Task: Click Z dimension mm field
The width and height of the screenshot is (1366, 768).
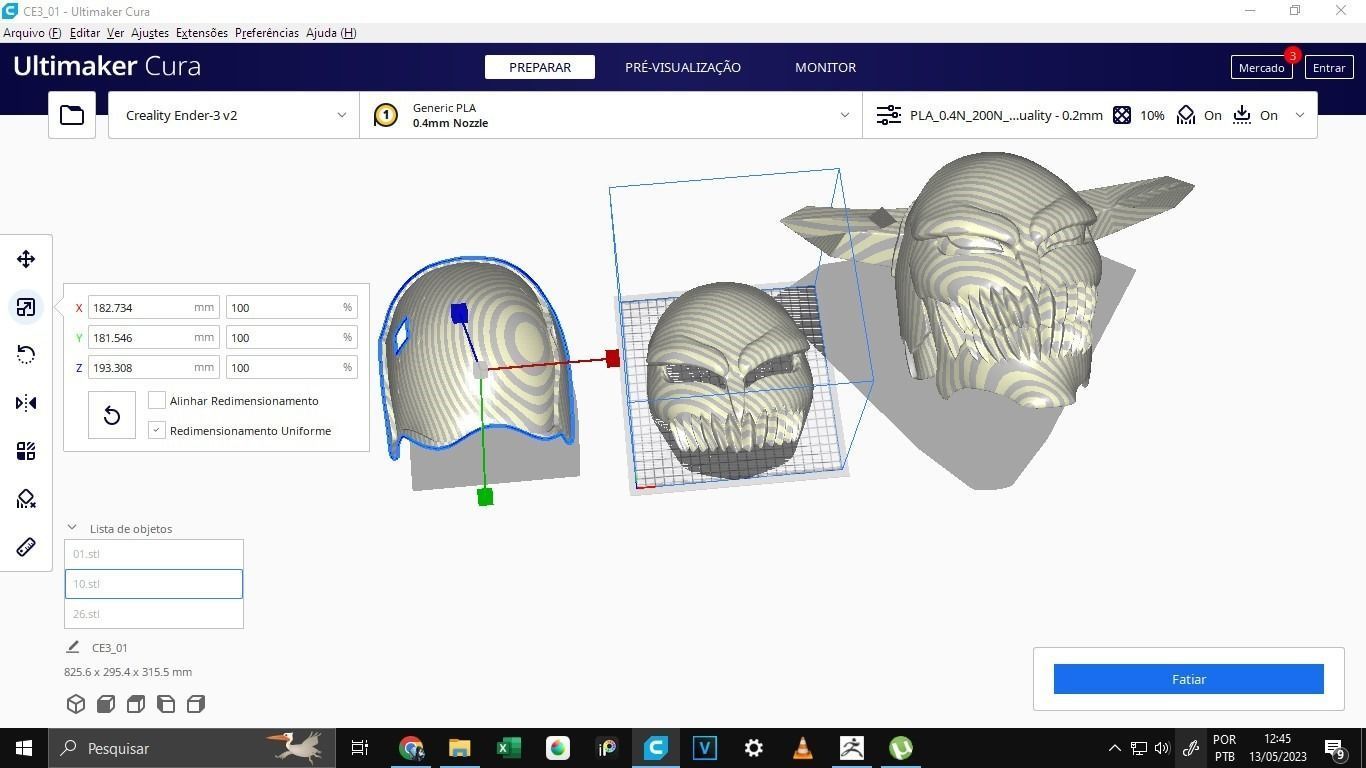Action: pos(153,368)
